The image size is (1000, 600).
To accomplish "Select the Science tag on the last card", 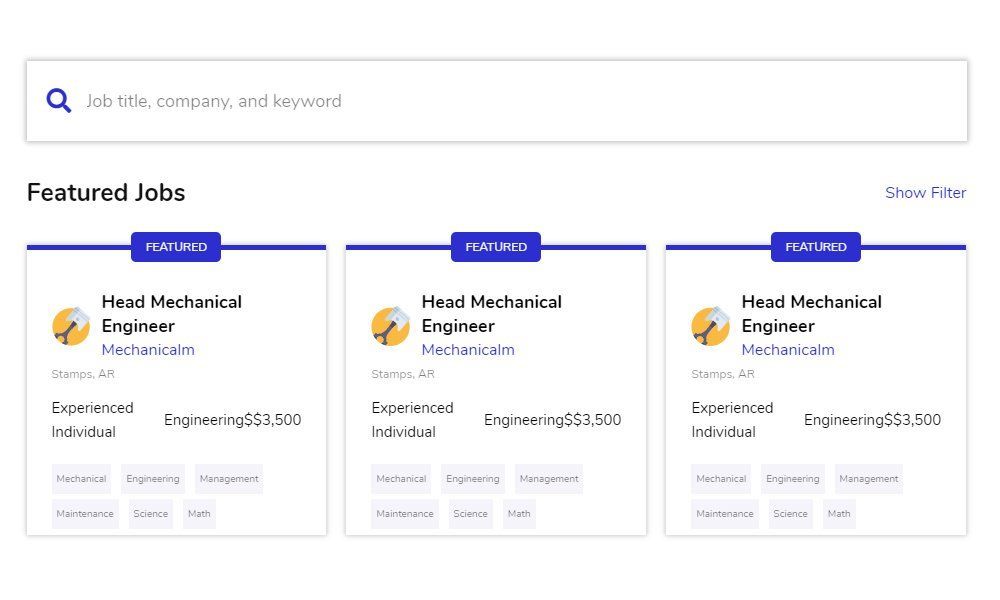I will tap(790, 514).
